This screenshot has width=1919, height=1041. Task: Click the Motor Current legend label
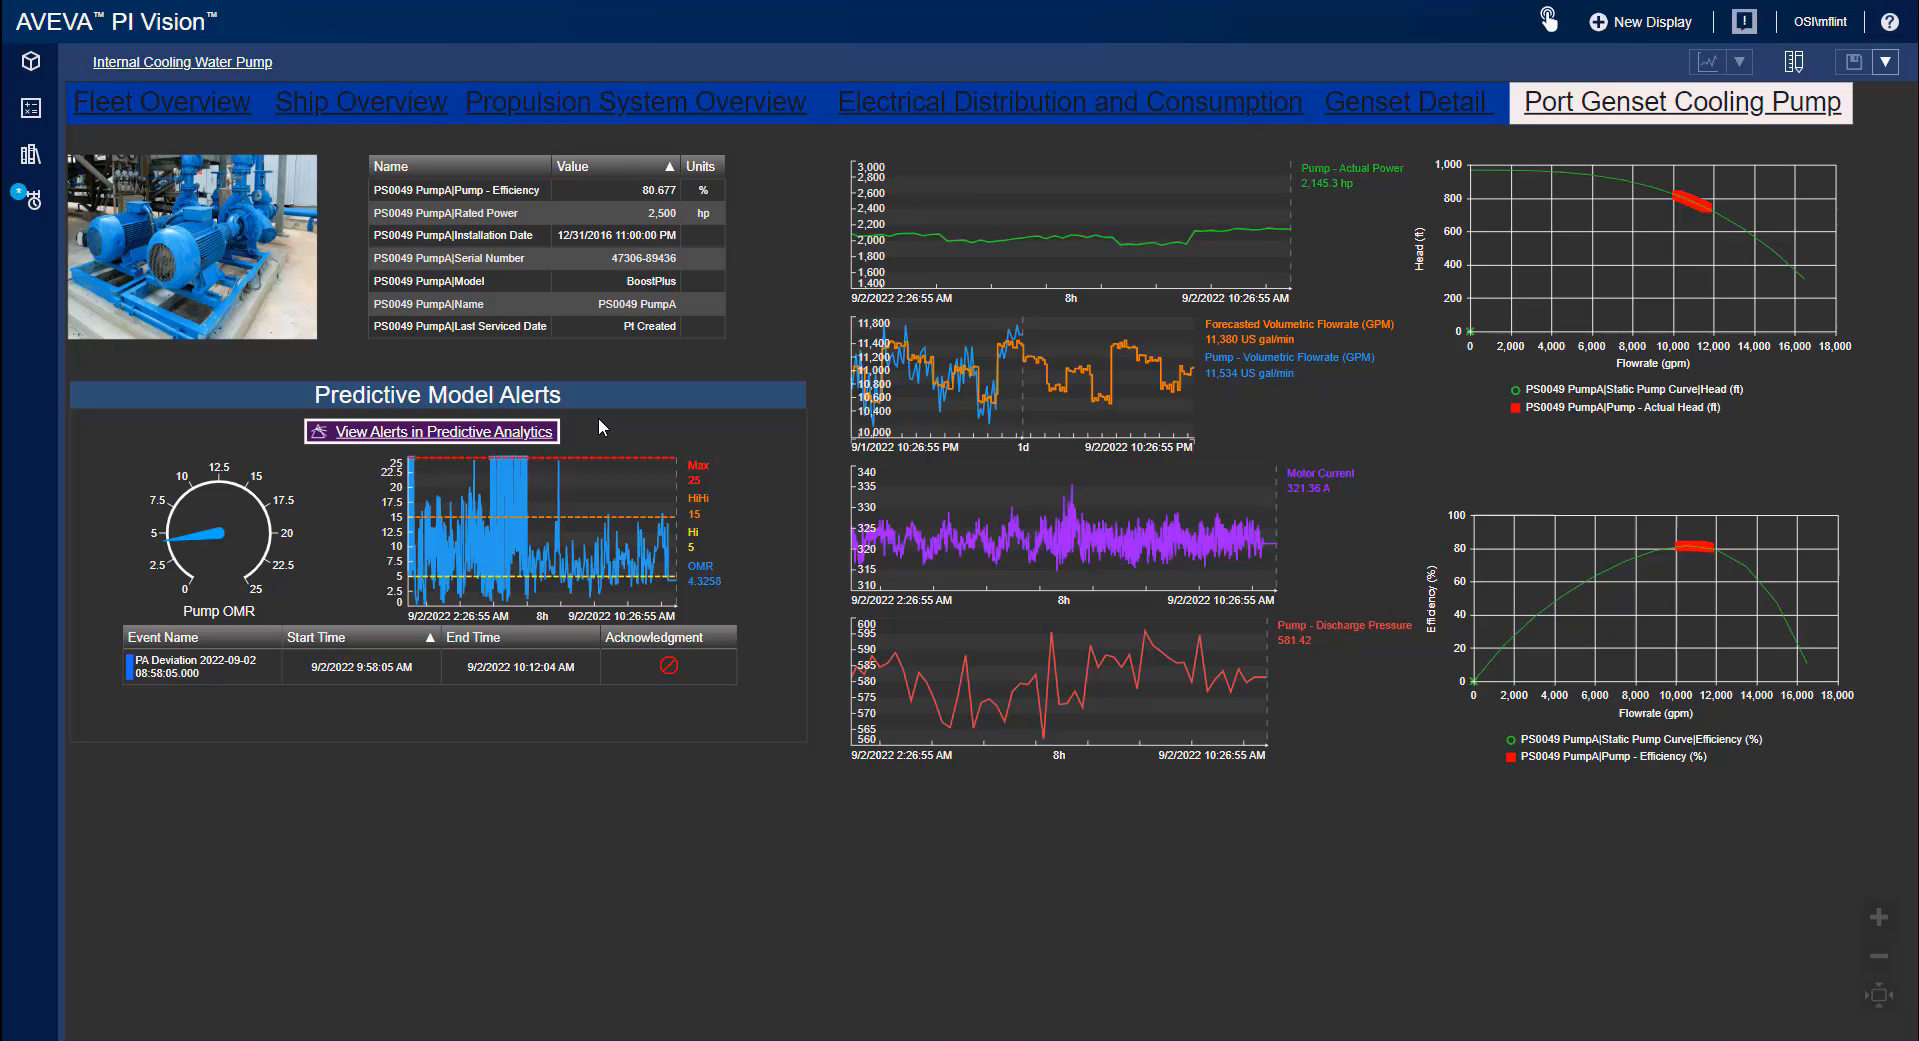click(x=1320, y=473)
